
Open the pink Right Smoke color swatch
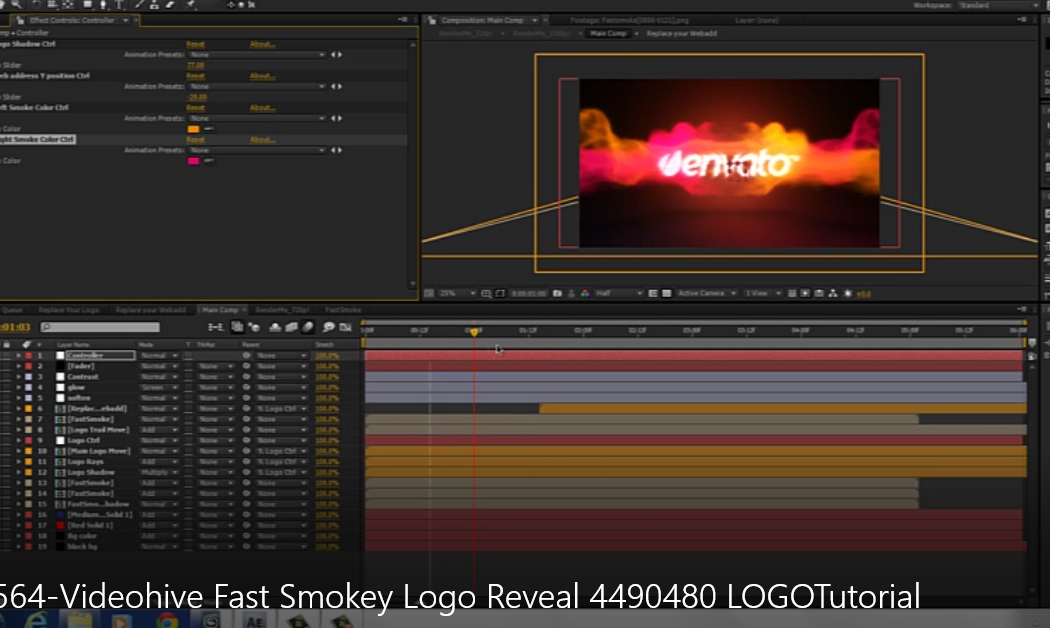pyautogui.click(x=194, y=161)
